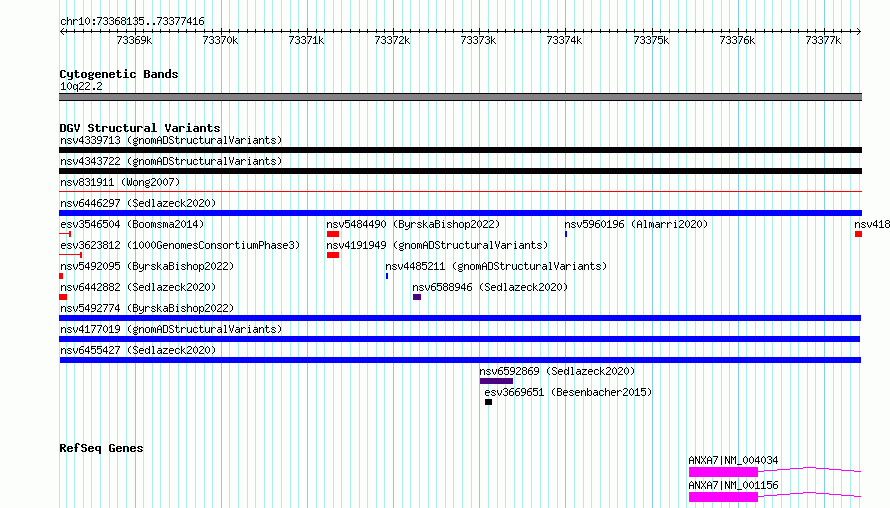Viewport: 890px width, 508px height.
Task: Select the 10q22.2 band label
Action: tap(82, 86)
